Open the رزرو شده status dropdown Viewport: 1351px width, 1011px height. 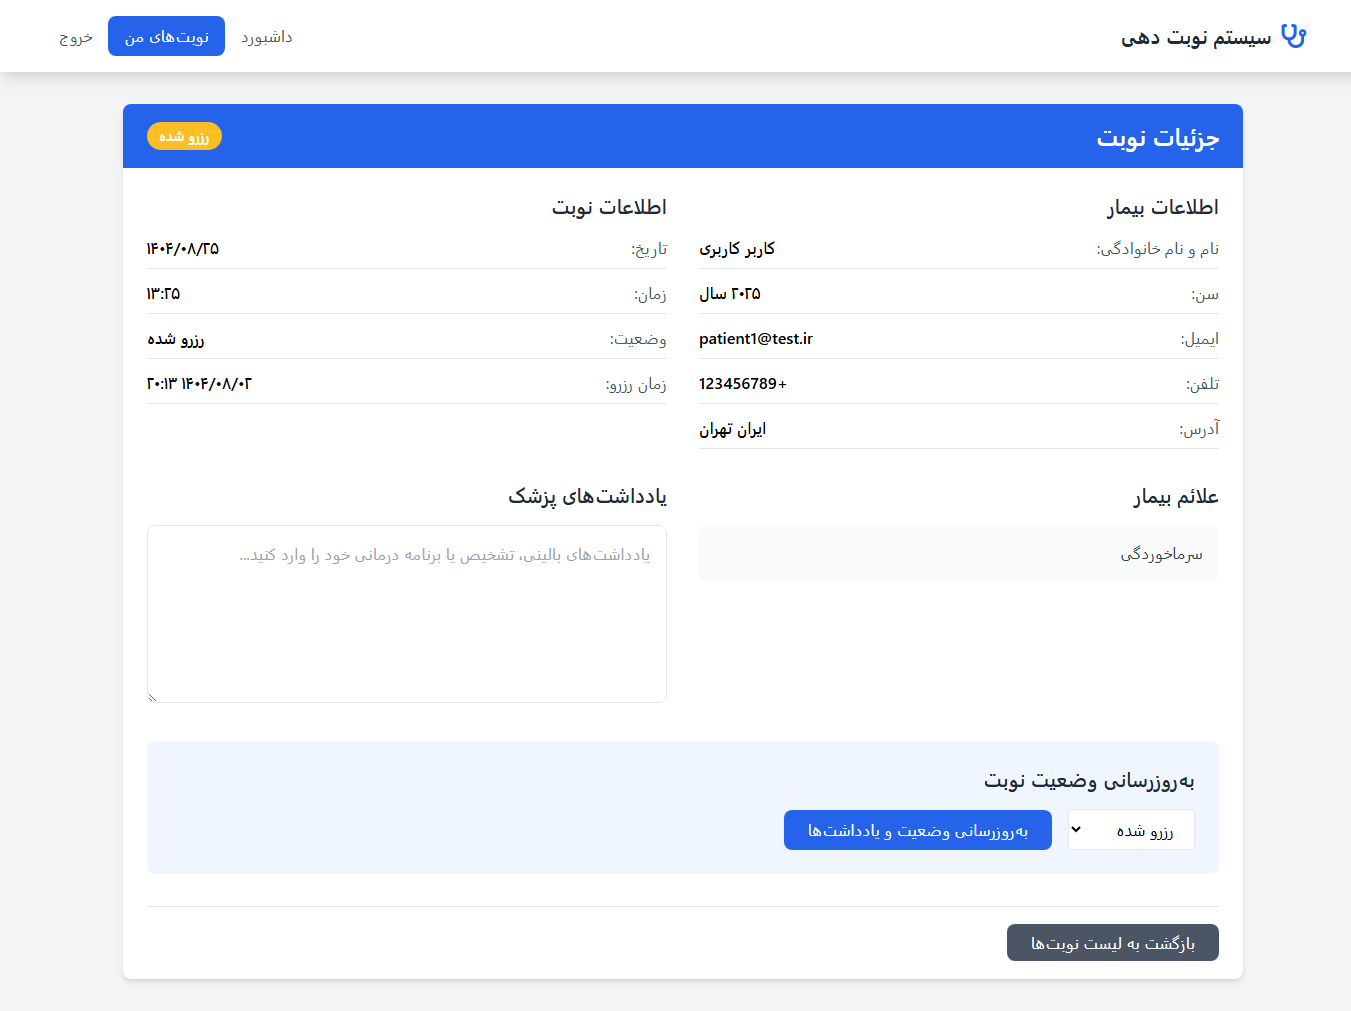(1131, 830)
